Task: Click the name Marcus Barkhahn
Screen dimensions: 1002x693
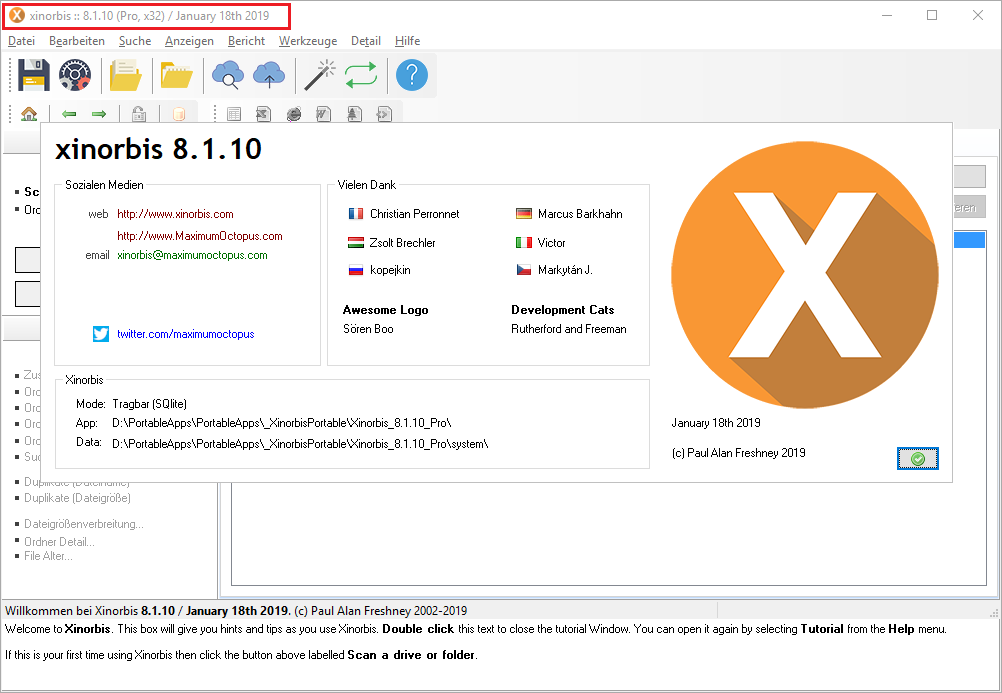Action: point(580,214)
